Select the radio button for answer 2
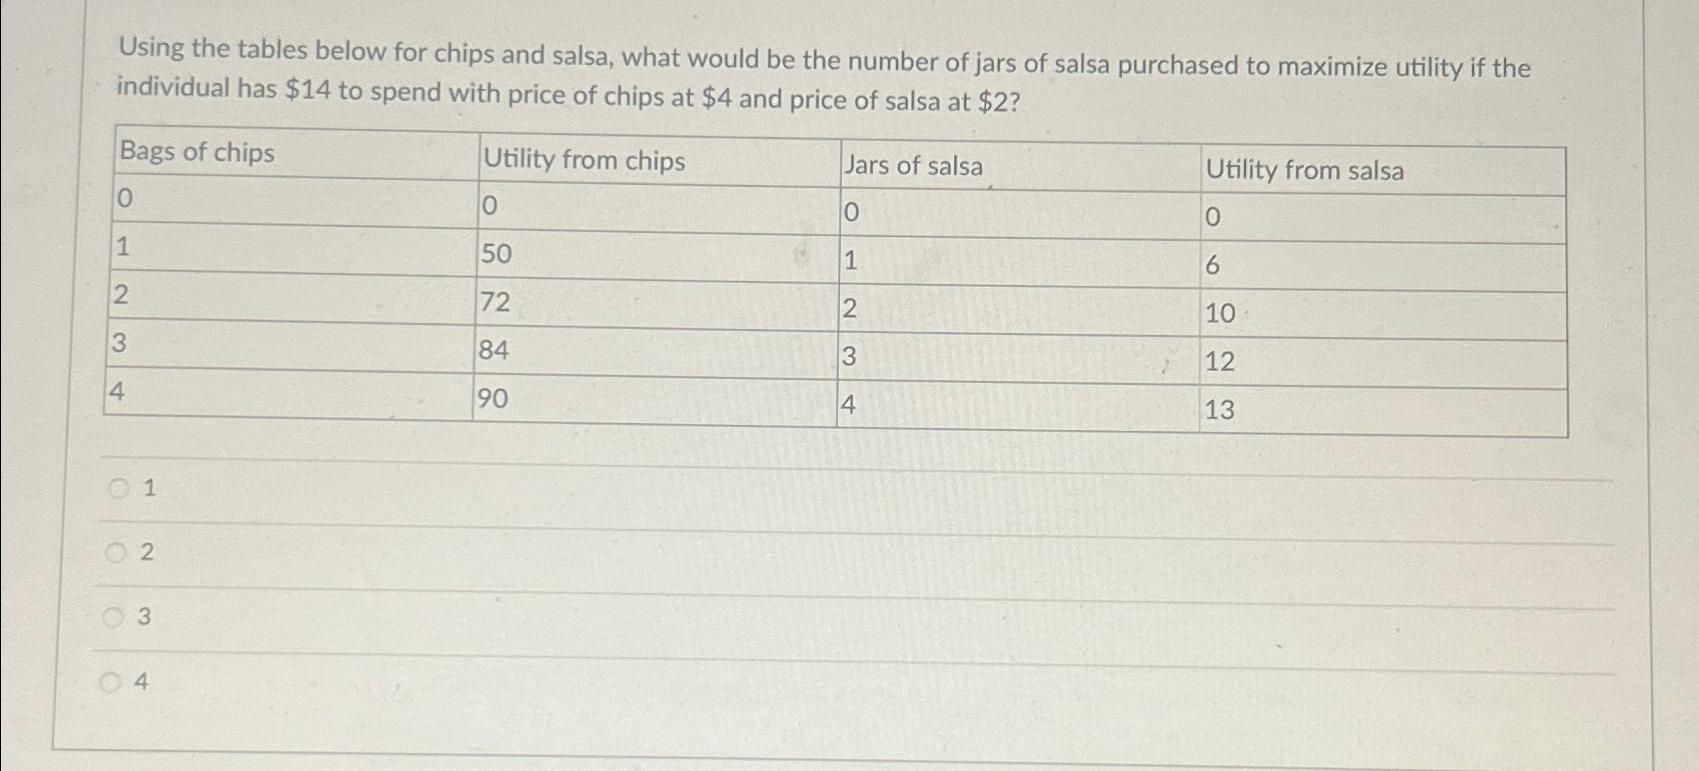1699x771 pixels. click(115, 553)
